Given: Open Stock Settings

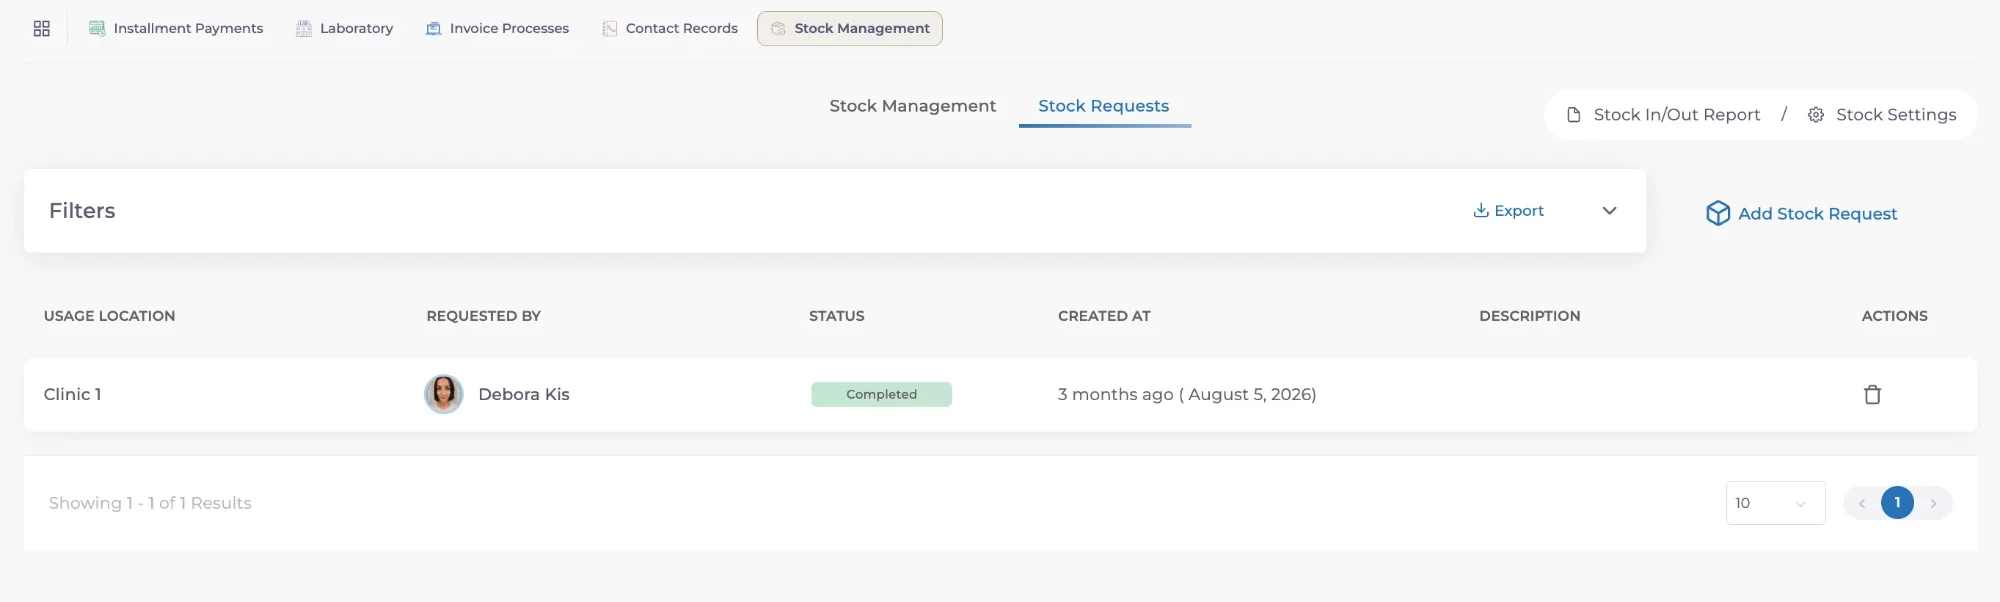Looking at the screenshot, I should [1882, 115].
